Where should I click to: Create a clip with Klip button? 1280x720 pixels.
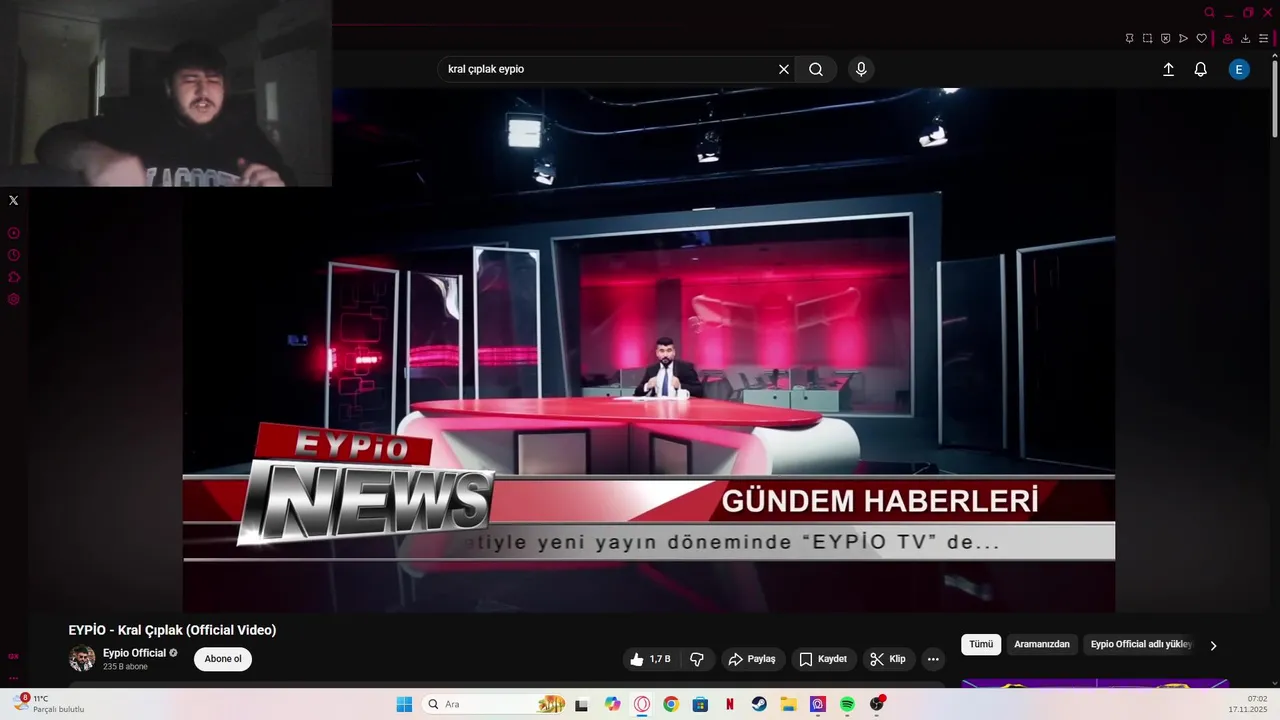point(888,659)
